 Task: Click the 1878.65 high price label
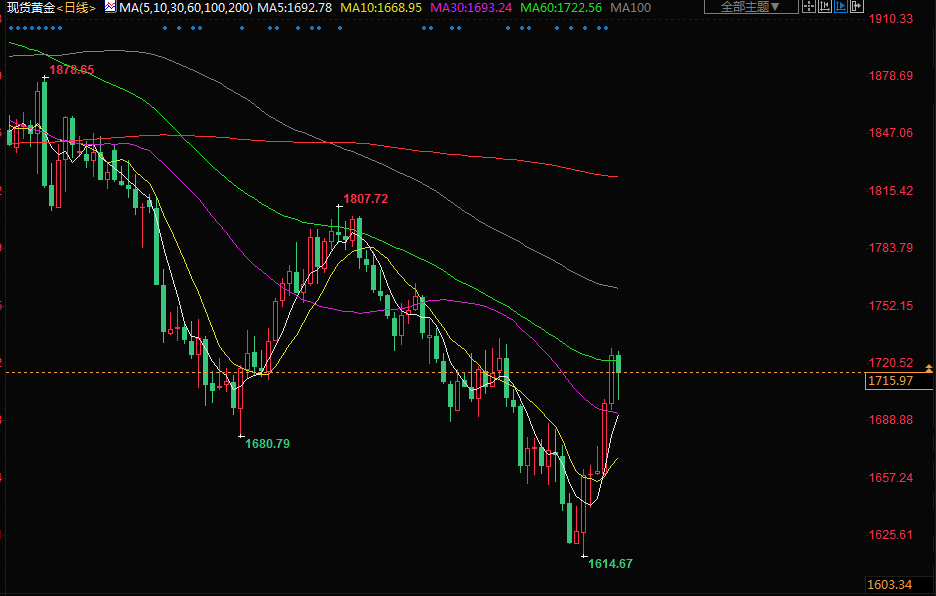click(72, 69)
